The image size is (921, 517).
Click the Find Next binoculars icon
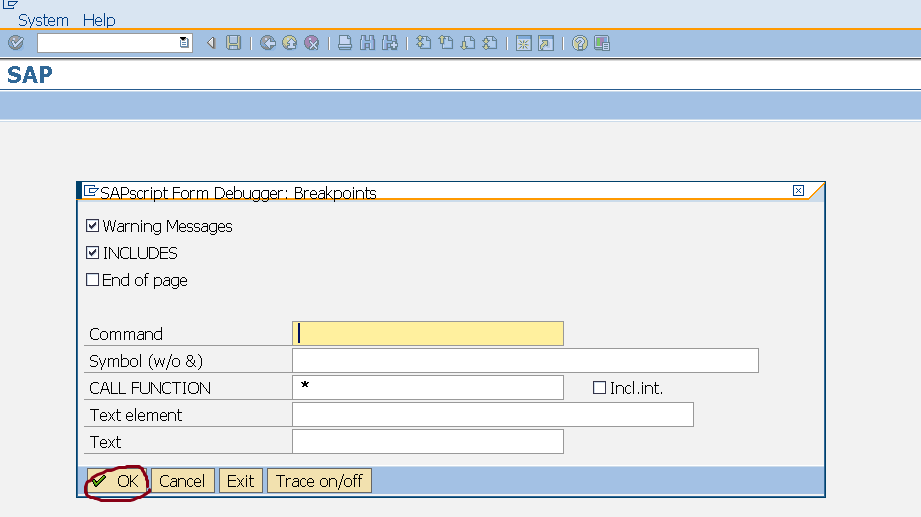(390, 43)
